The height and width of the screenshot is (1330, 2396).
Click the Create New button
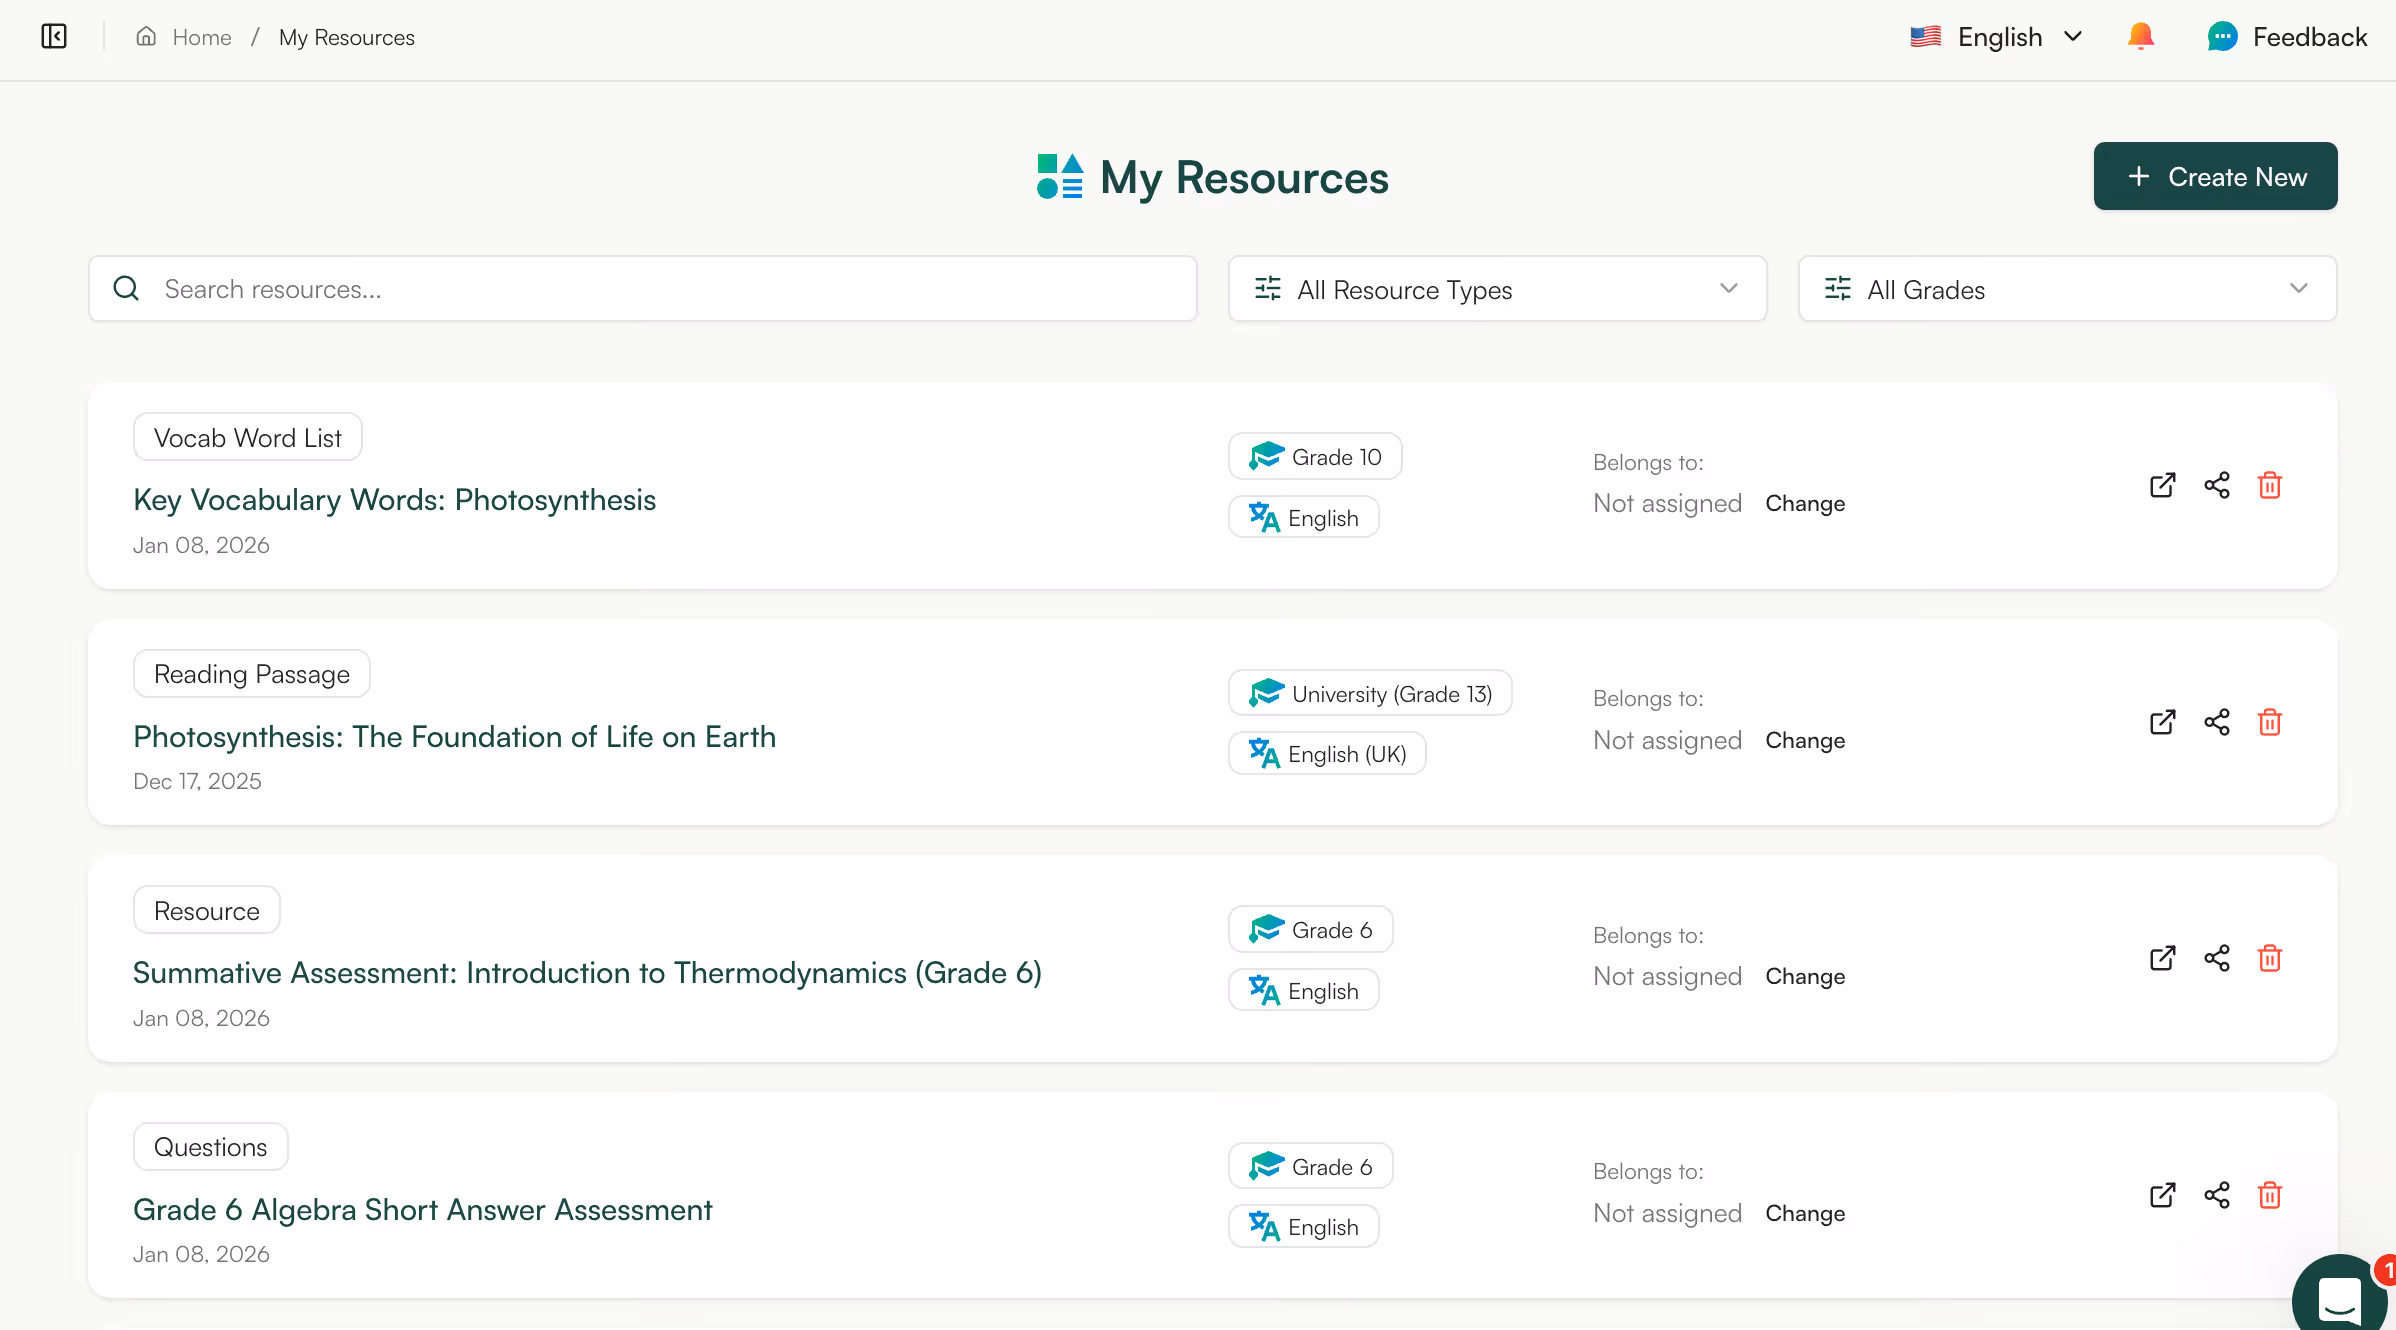[x=2215, y=176]
